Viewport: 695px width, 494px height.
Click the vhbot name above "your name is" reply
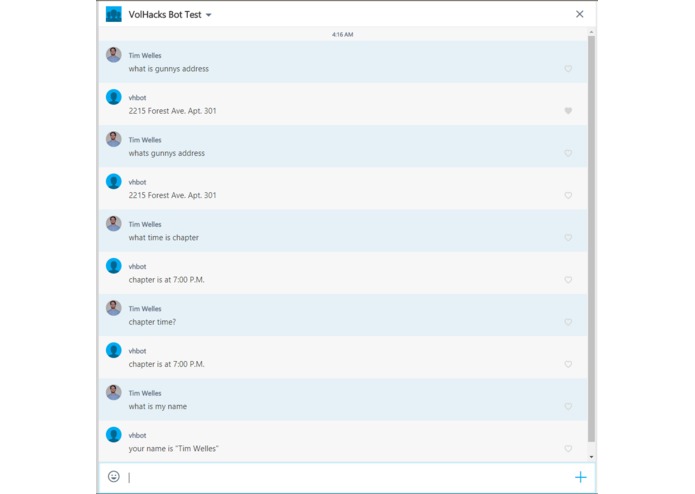click(x=137, y=436)
